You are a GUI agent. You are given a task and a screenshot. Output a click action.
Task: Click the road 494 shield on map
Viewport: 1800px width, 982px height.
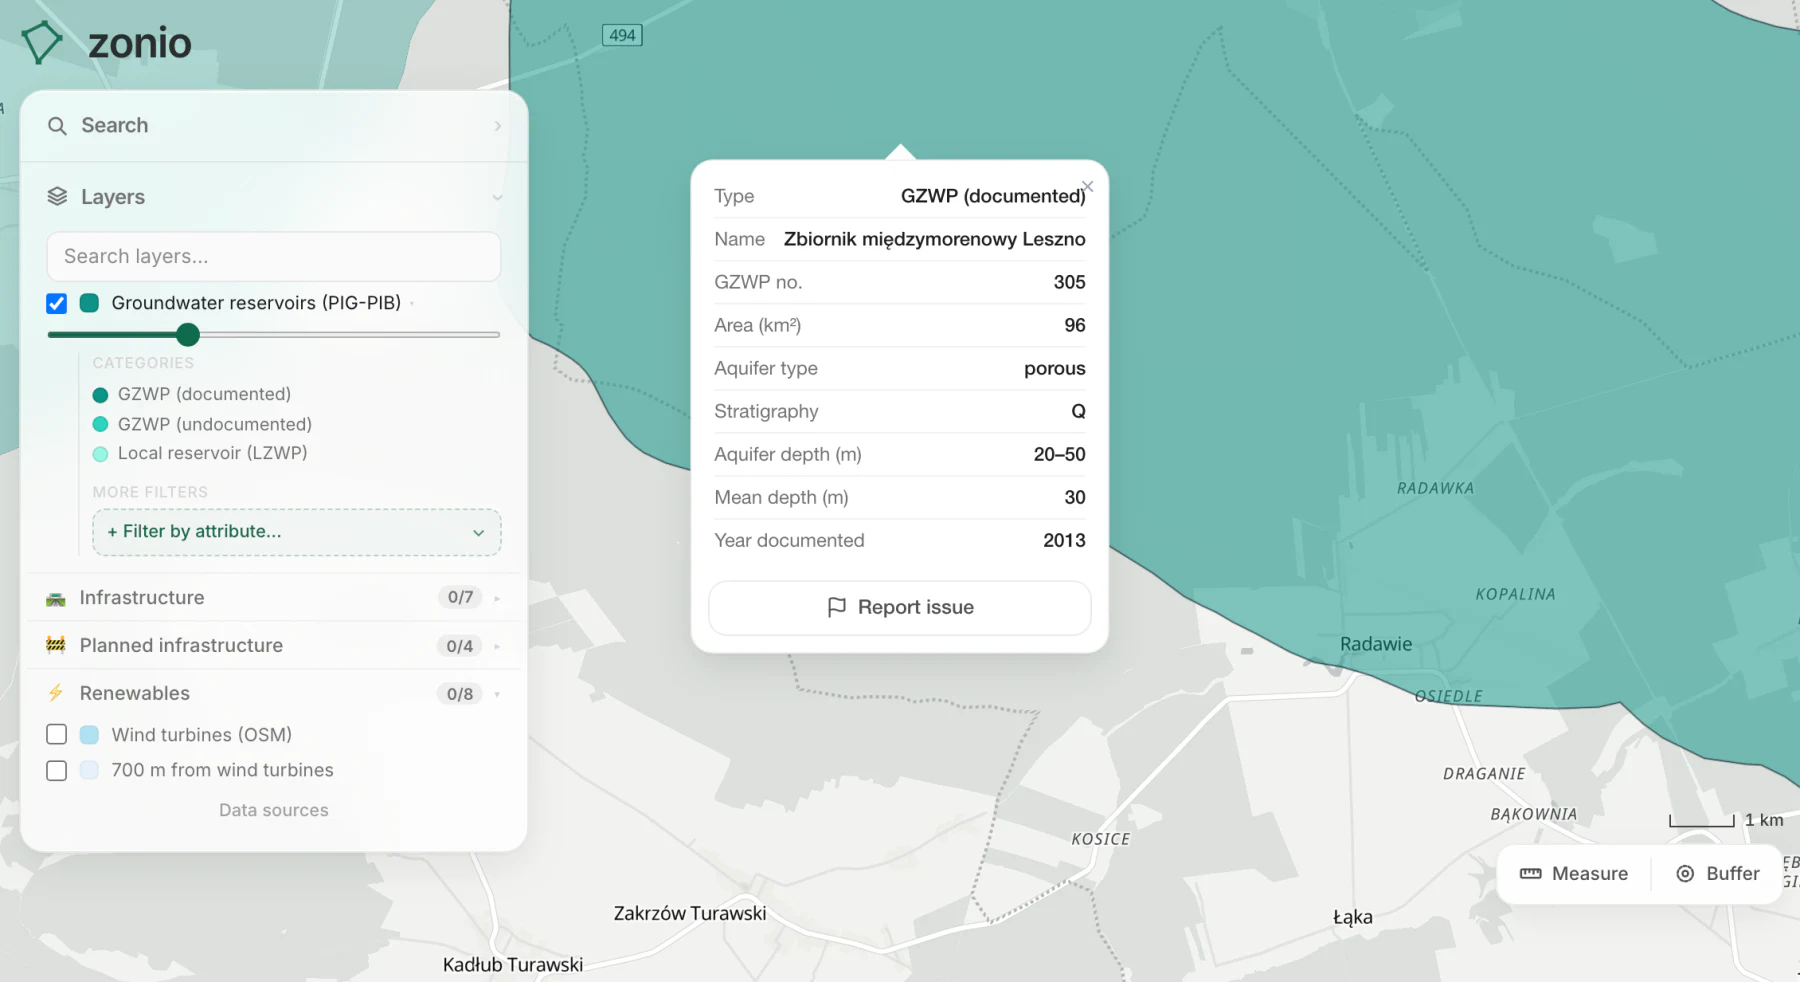(622, 35)
